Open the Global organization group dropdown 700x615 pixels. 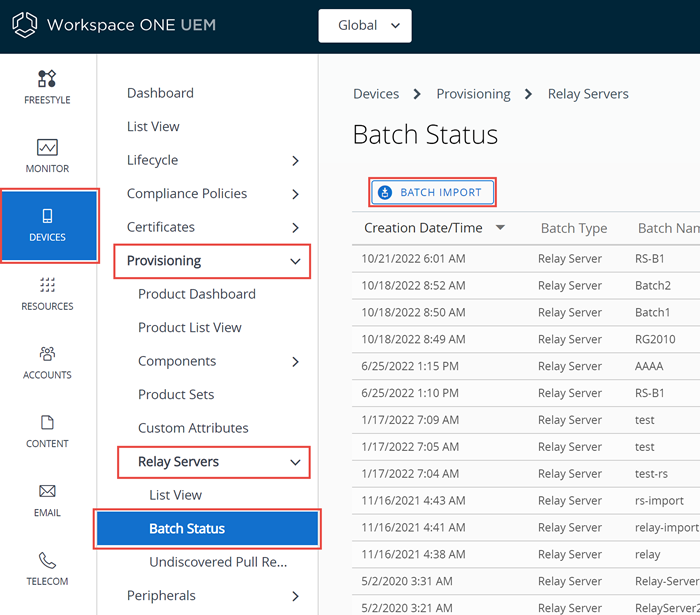365,26
